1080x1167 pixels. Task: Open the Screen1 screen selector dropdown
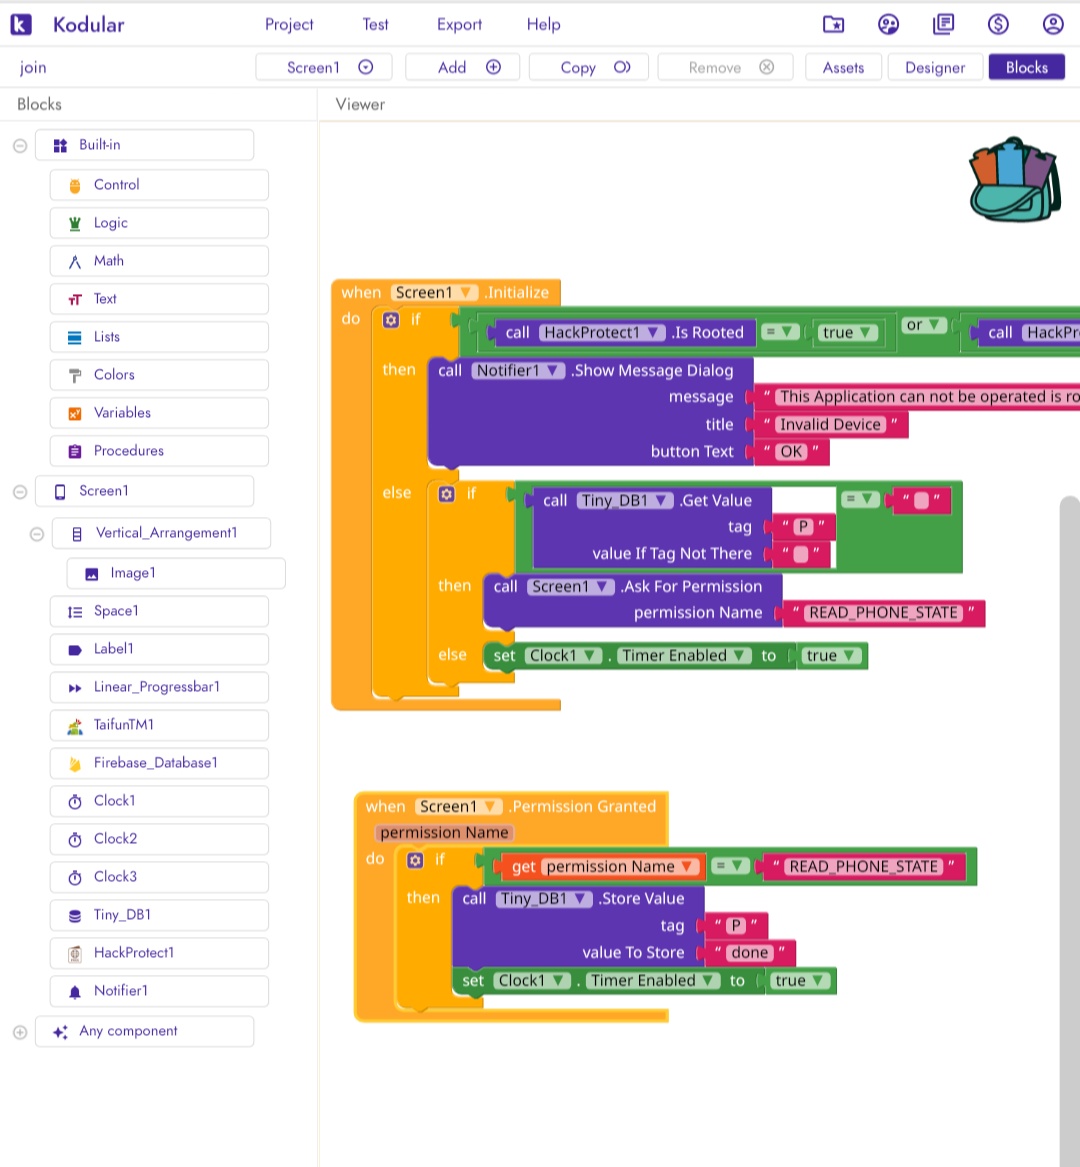click(324, 67)
